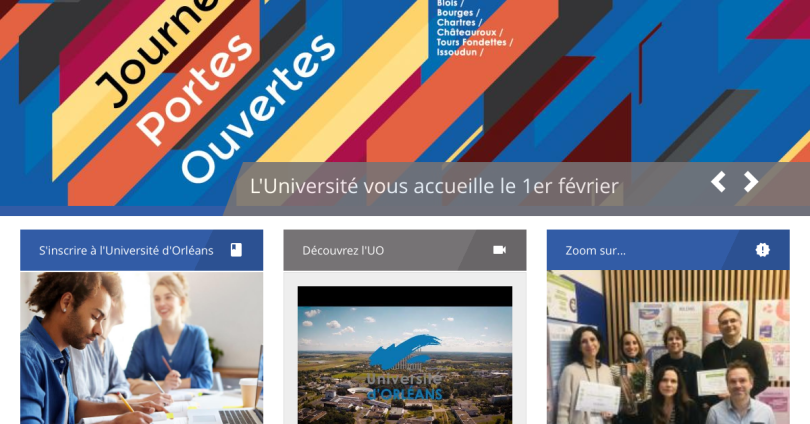
Task: Advance to the next carousel slide
Action: click(x=751, y=182)
